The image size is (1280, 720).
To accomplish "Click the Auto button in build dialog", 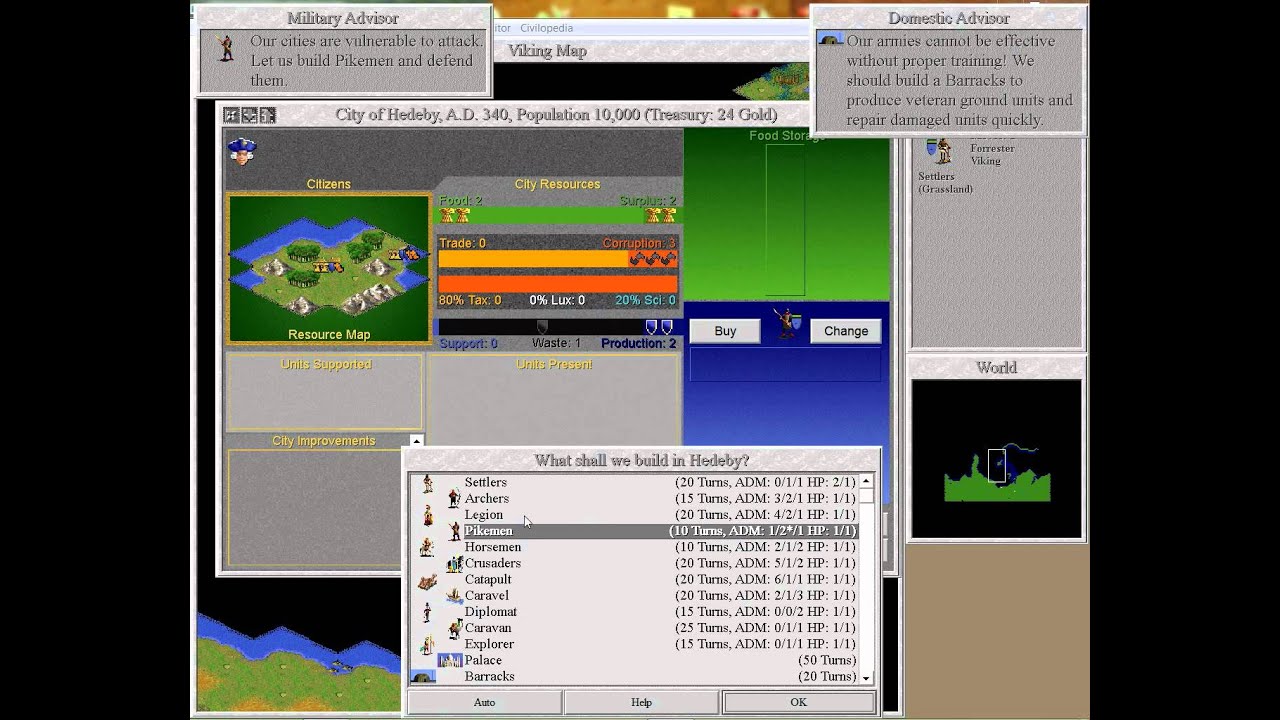I will 484,702.
